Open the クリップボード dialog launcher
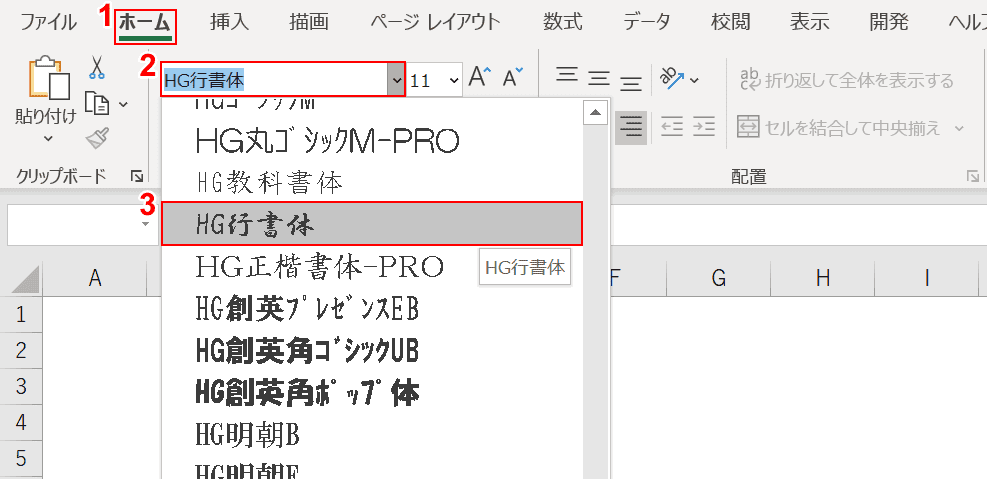 [x=138, y=176]
